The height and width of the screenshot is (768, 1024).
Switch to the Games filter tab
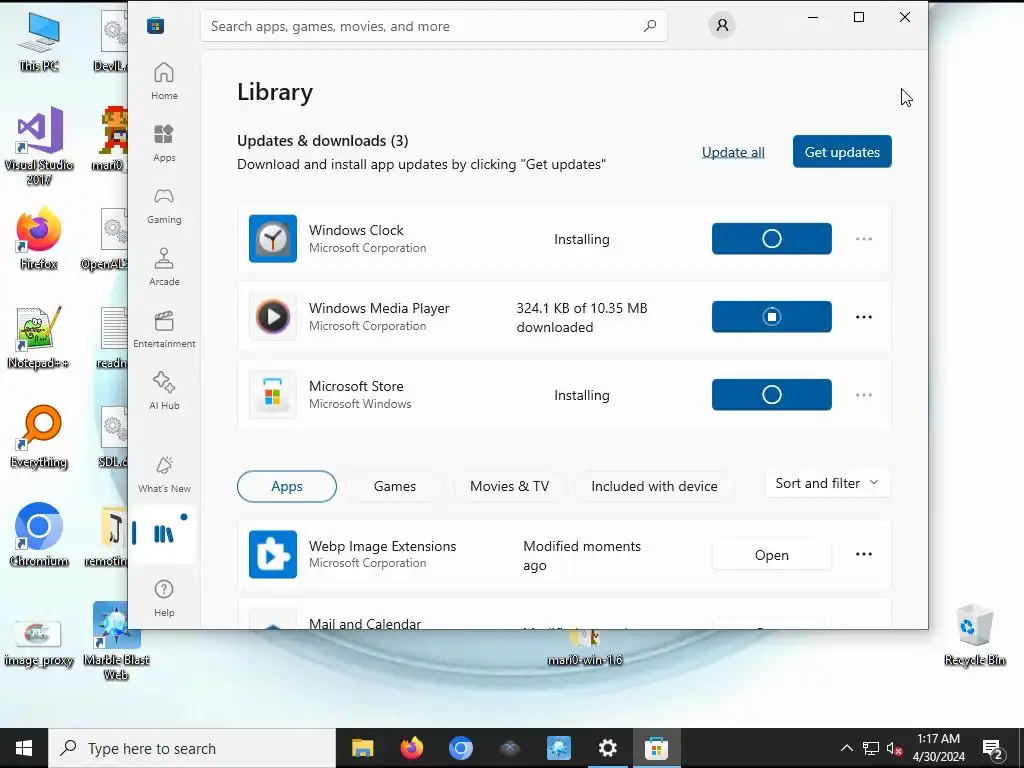[x=394, y=487]
